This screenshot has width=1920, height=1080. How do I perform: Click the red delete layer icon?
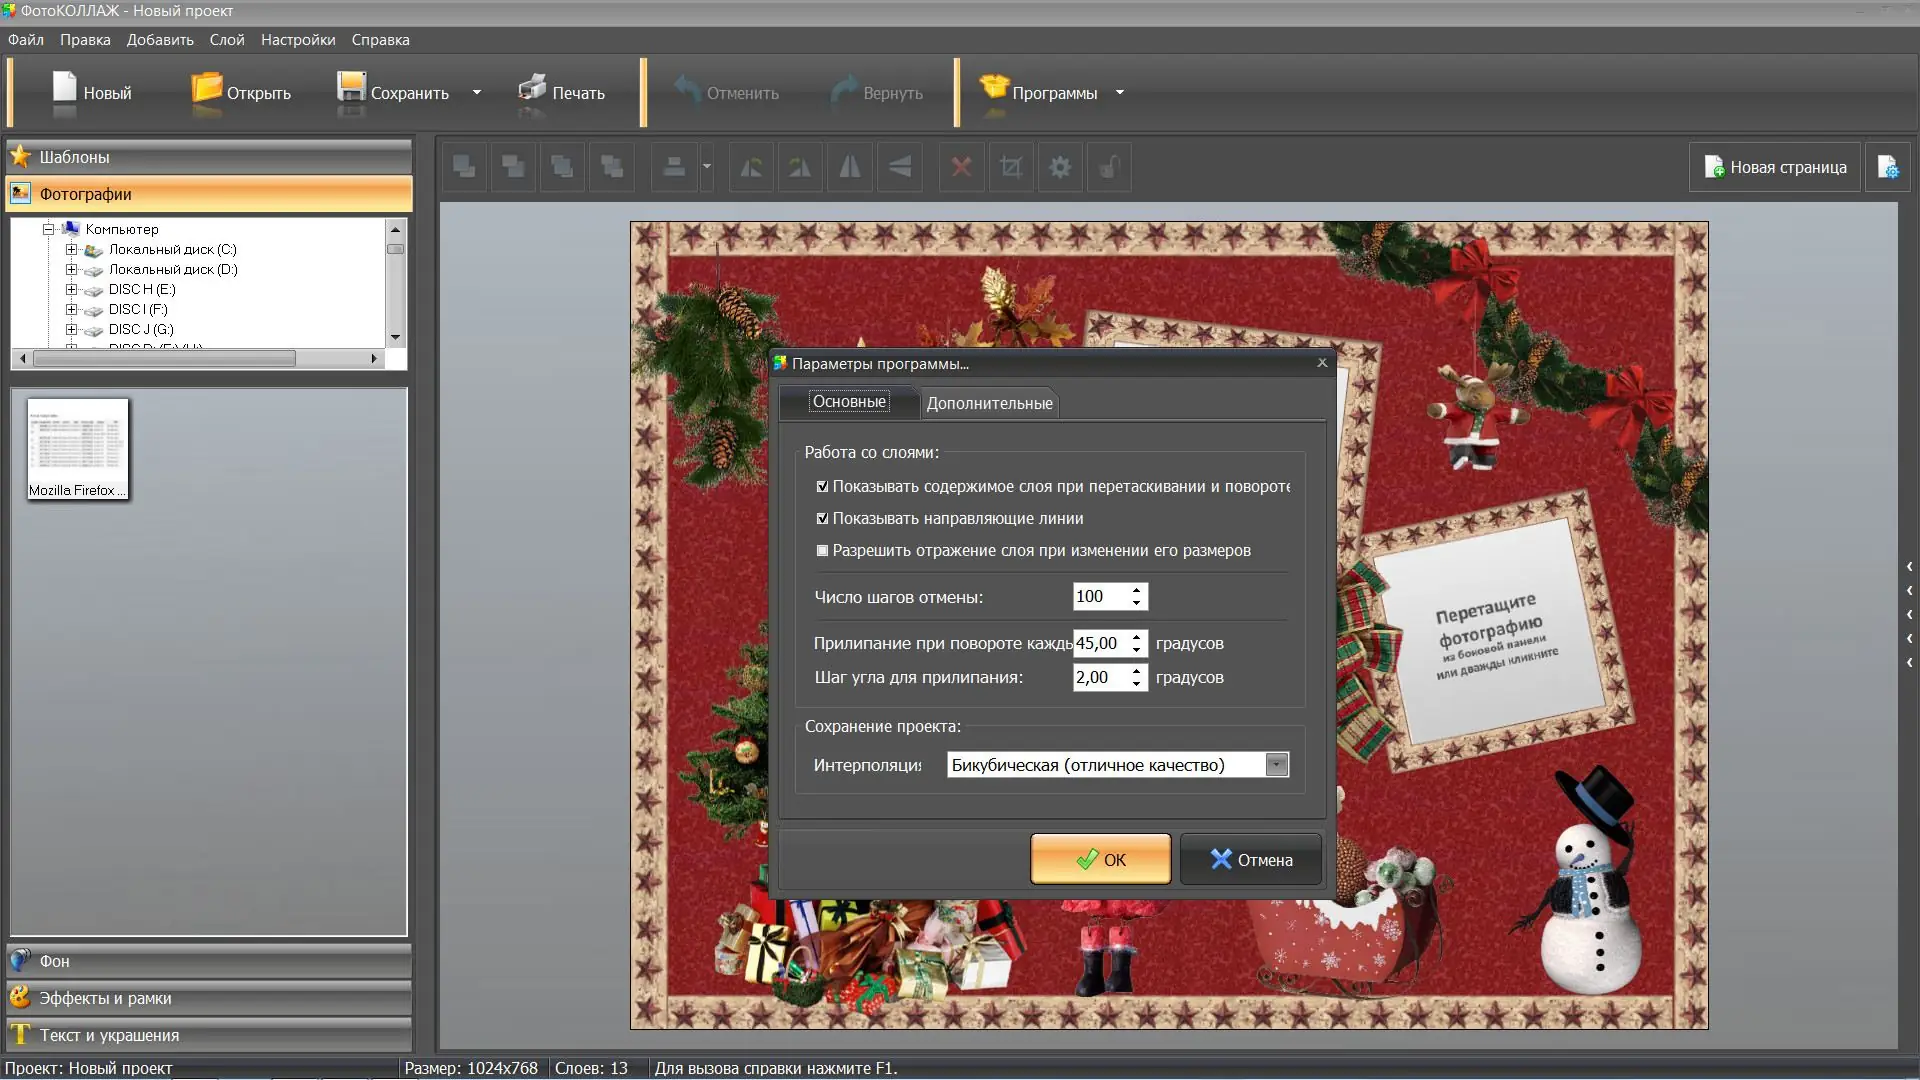tap(961, 167)
